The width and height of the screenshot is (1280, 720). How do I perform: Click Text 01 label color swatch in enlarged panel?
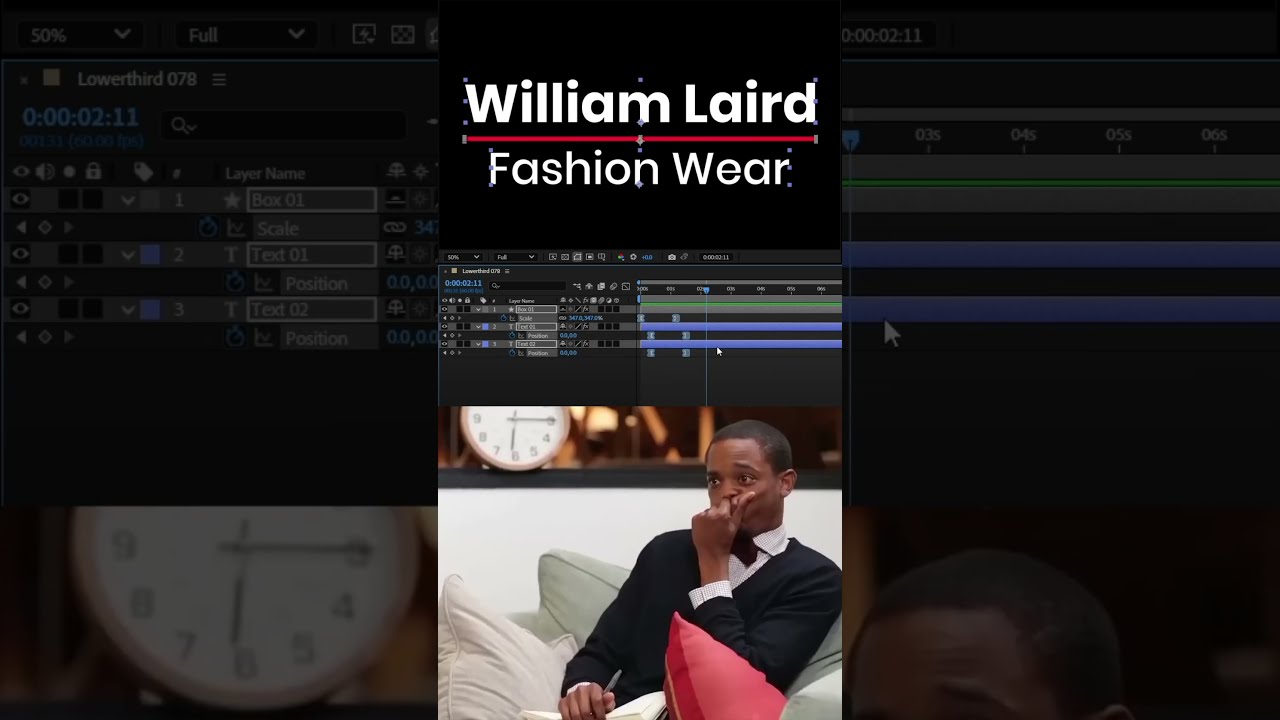[x=149, y=255]
